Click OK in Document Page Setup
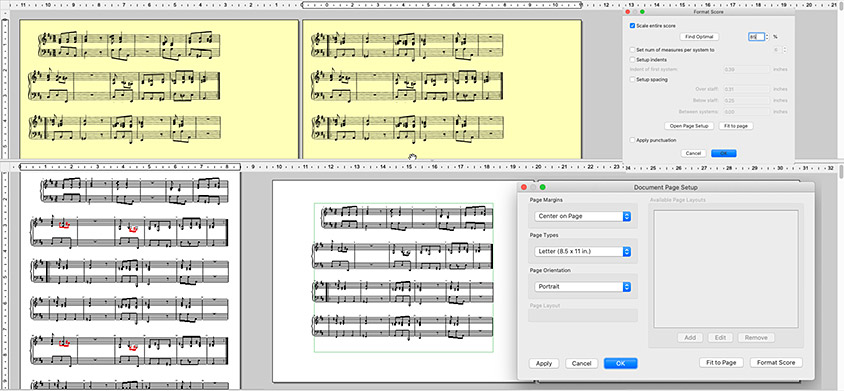The width and height of the screenshot is (844, 391). click(621, 364)
